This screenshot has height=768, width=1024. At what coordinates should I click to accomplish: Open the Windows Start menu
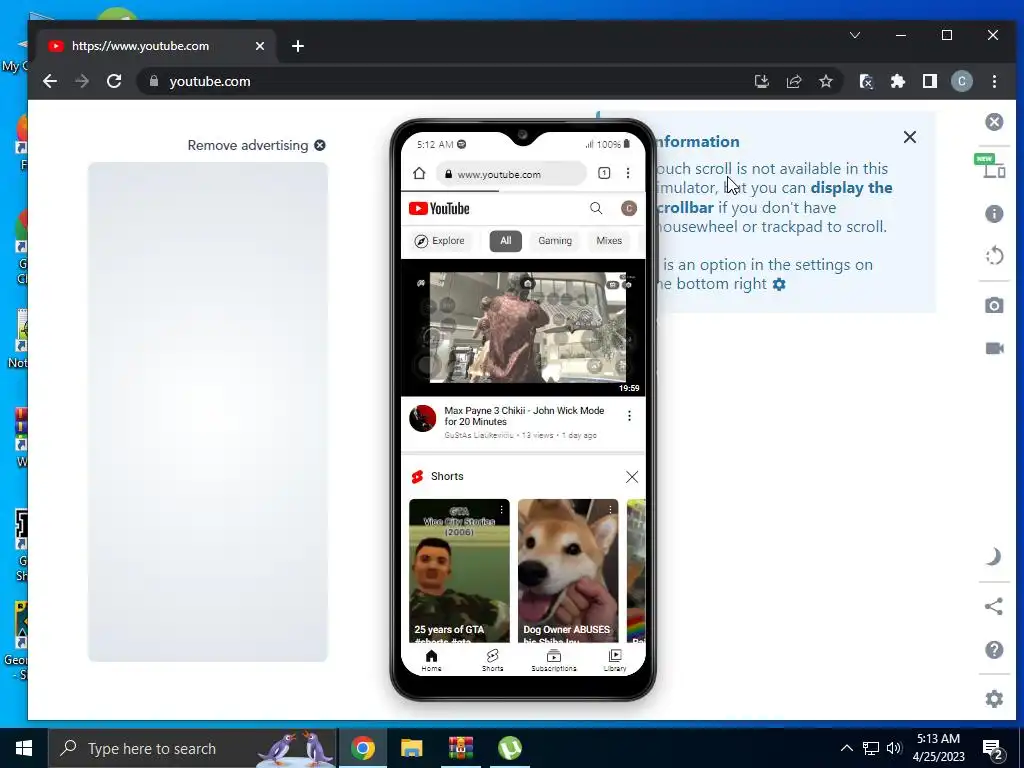24,748
